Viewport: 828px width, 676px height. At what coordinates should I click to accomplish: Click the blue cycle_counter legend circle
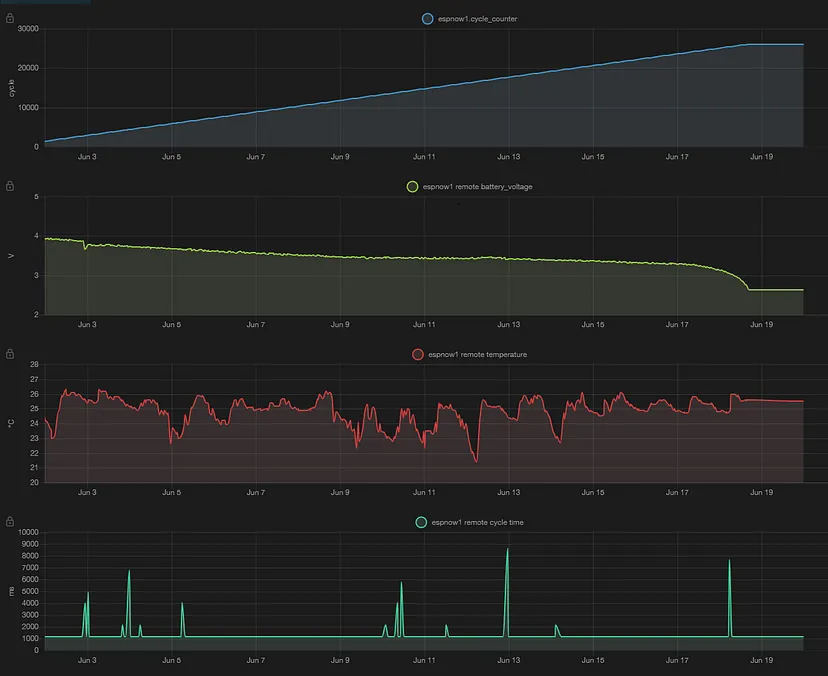point(427,18)
